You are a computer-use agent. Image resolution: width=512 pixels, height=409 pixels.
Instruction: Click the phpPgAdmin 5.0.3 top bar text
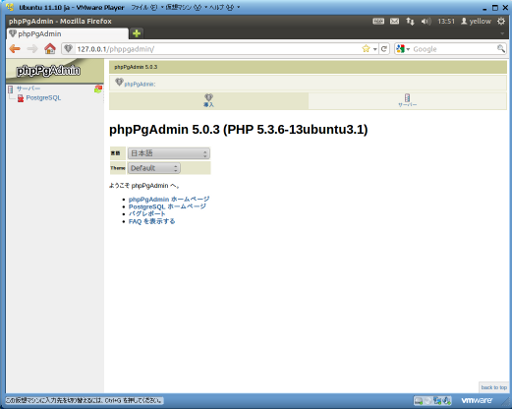point(136,67)
